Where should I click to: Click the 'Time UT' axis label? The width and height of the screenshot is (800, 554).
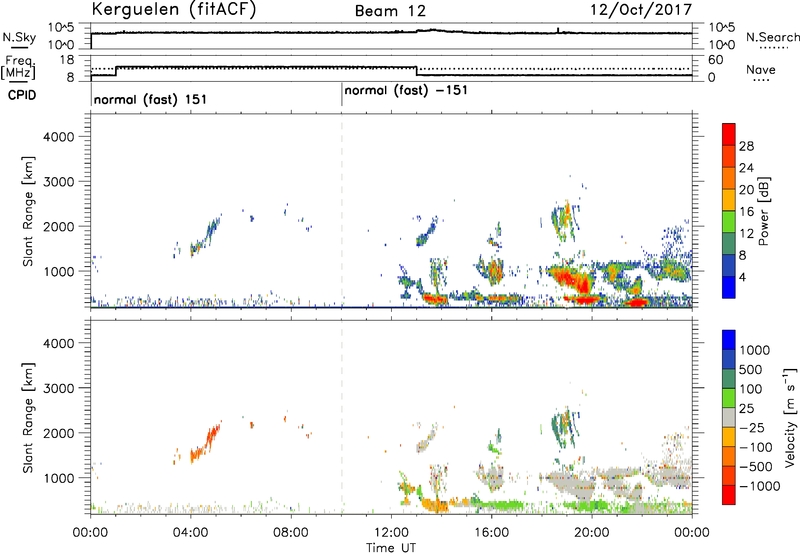pyautogui.click(x=391, y=548)
